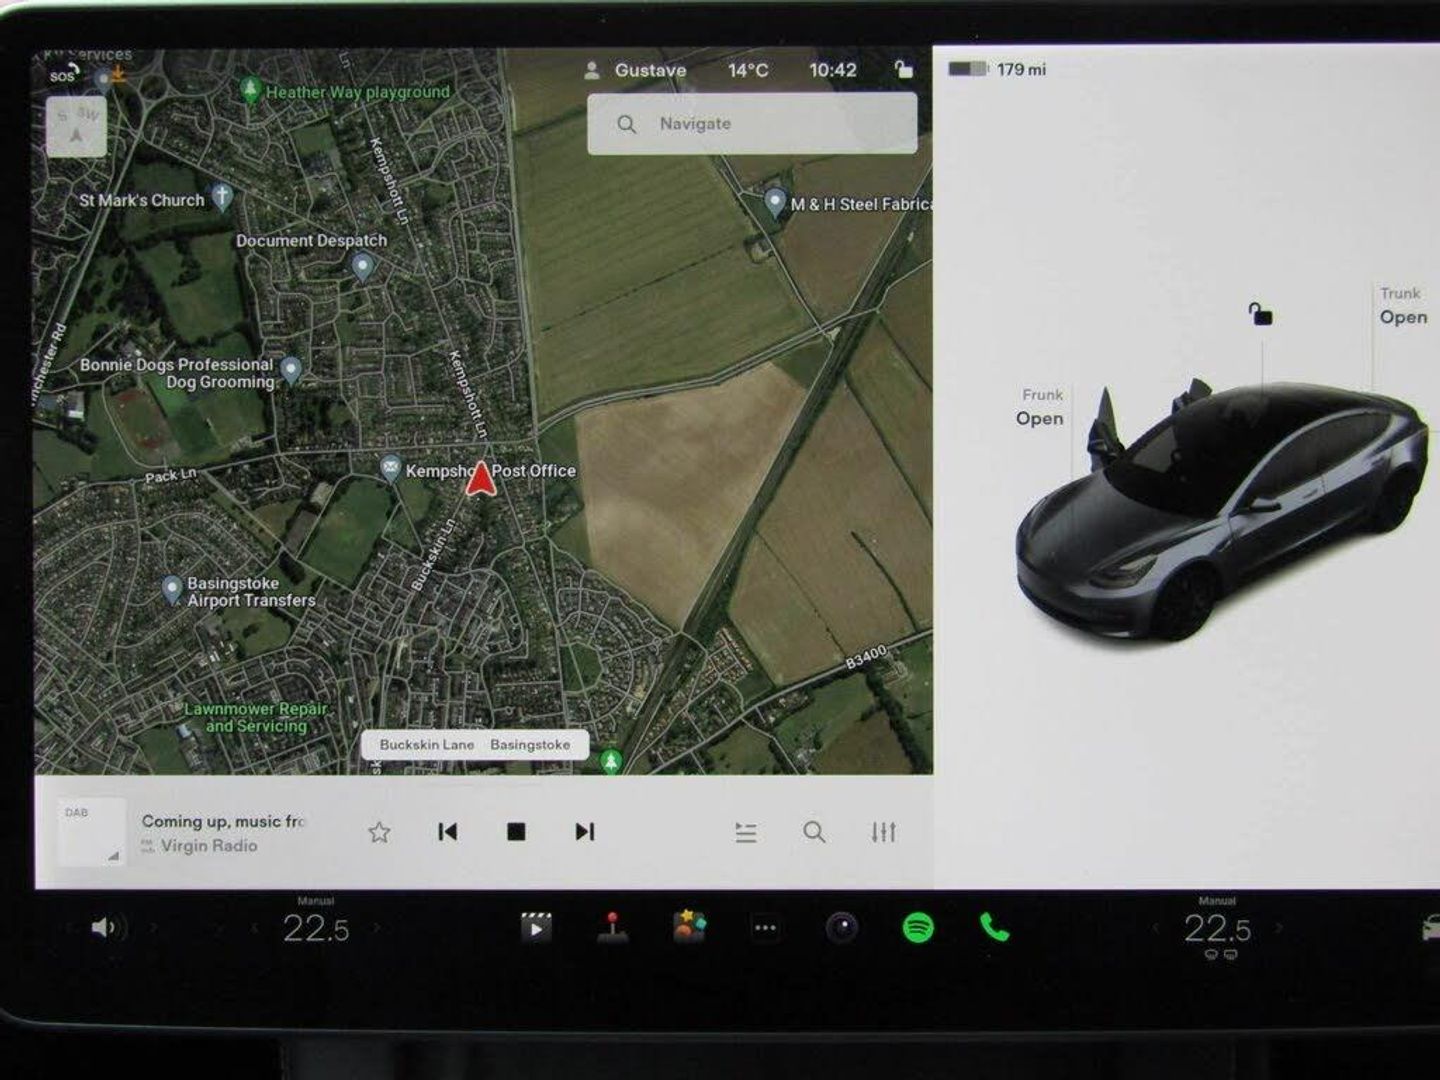
Task: Open the audio equalizer settings
Action: pyautogui.click(x=883, y=832)
